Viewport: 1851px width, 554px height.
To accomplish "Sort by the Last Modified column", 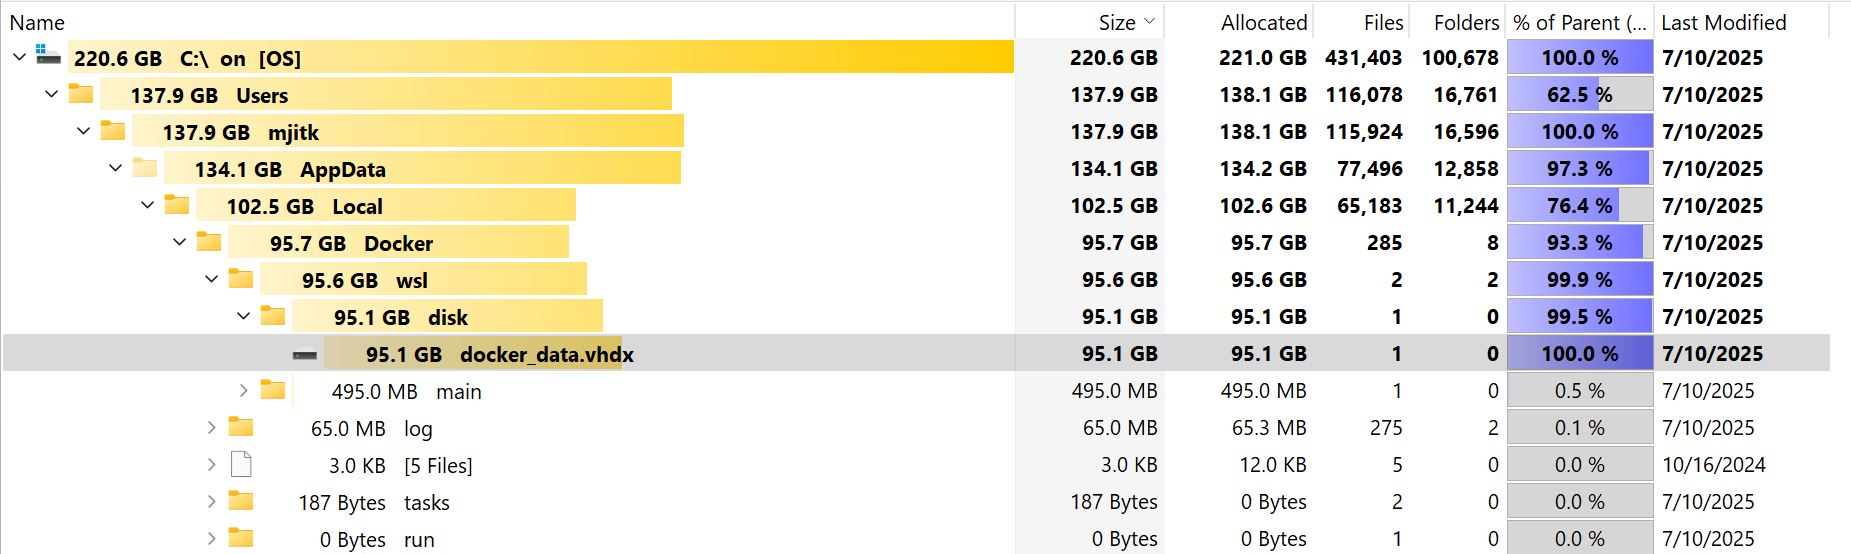I will [x=1723, y=22].
